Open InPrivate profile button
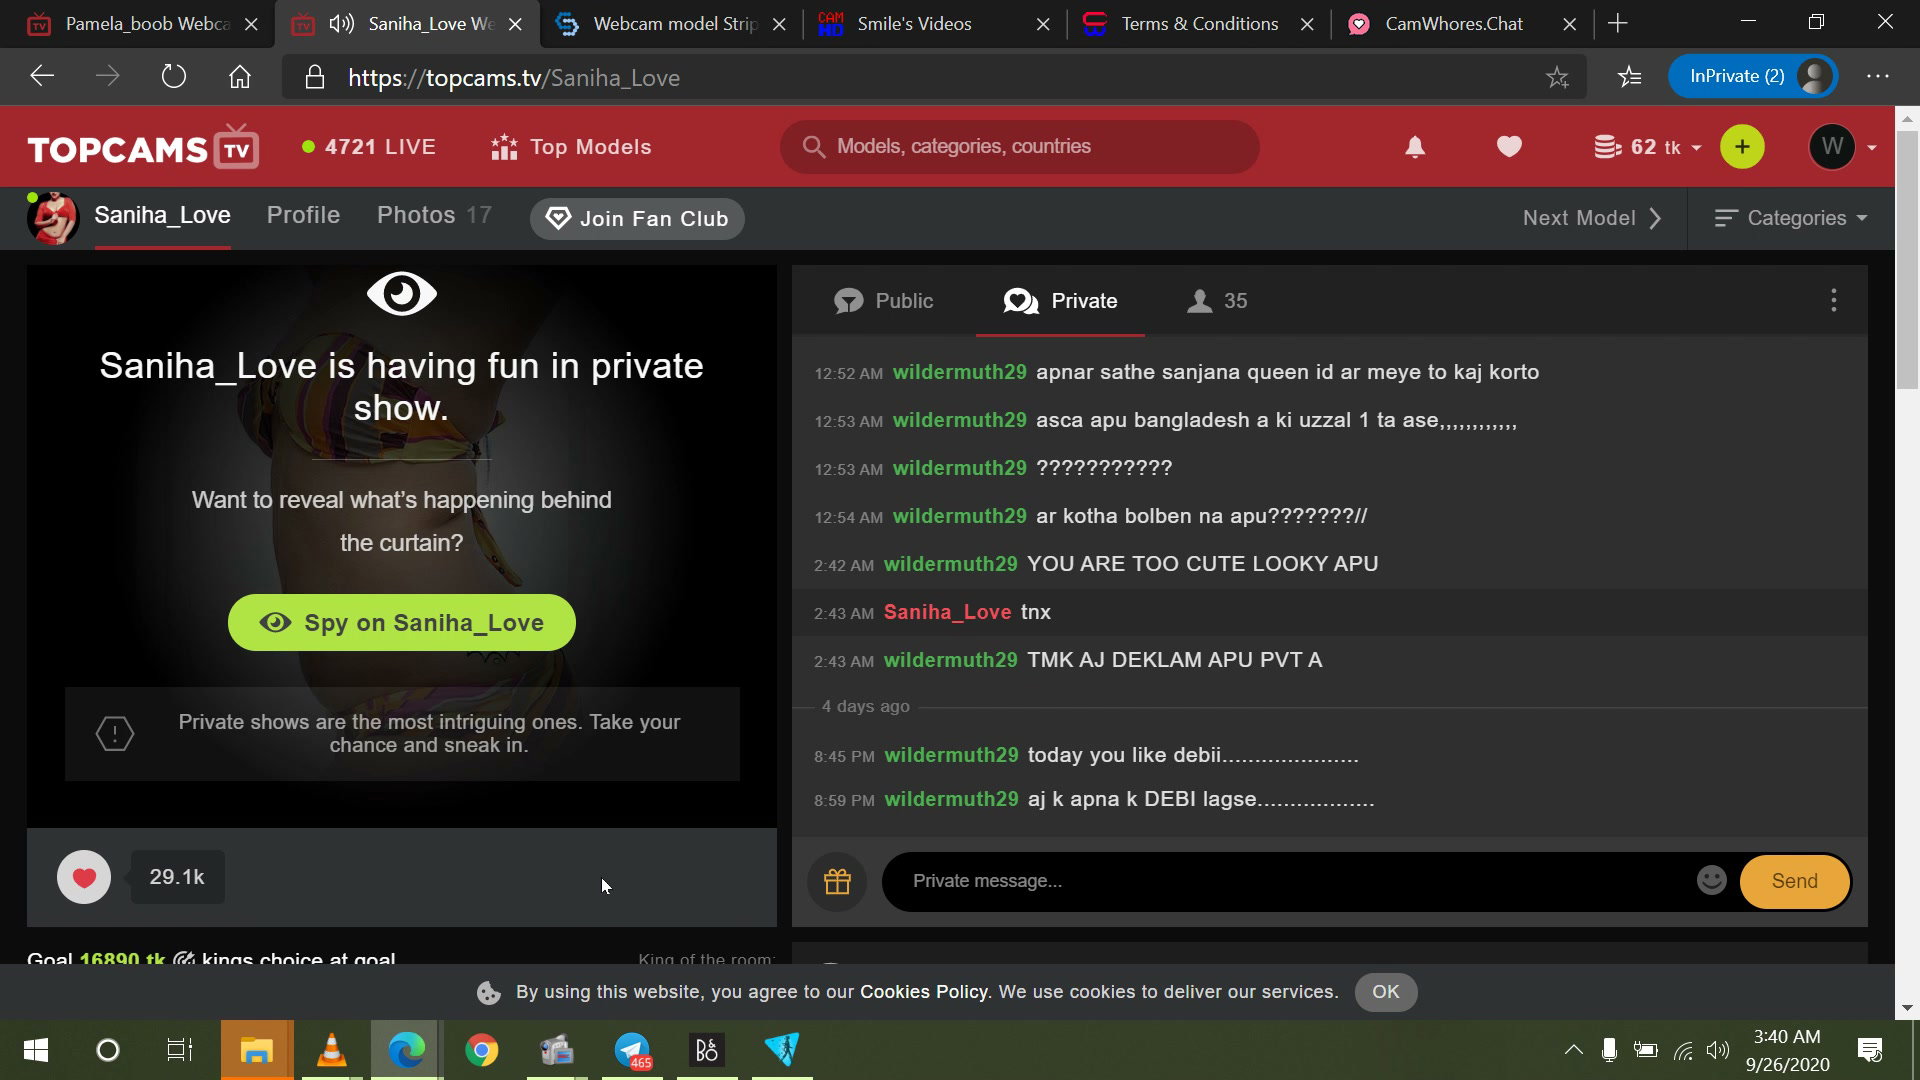1920x1080 pixels. pyautogui.click(x=1753, y=77)
